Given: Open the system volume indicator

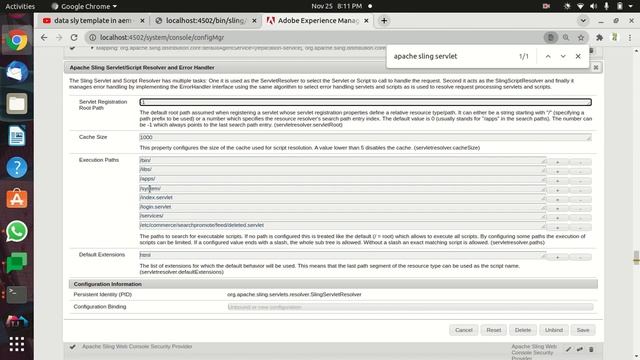Looking at the screenshot, I should point(593,6).
